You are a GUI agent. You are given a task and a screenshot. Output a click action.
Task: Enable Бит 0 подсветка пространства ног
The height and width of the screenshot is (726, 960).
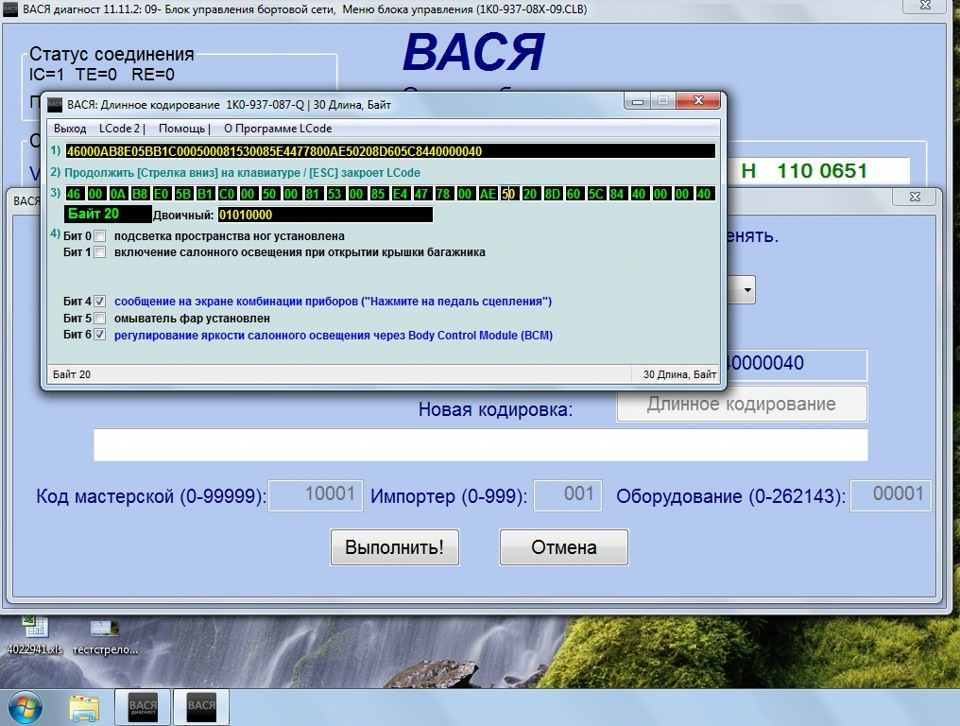point(100,236)
